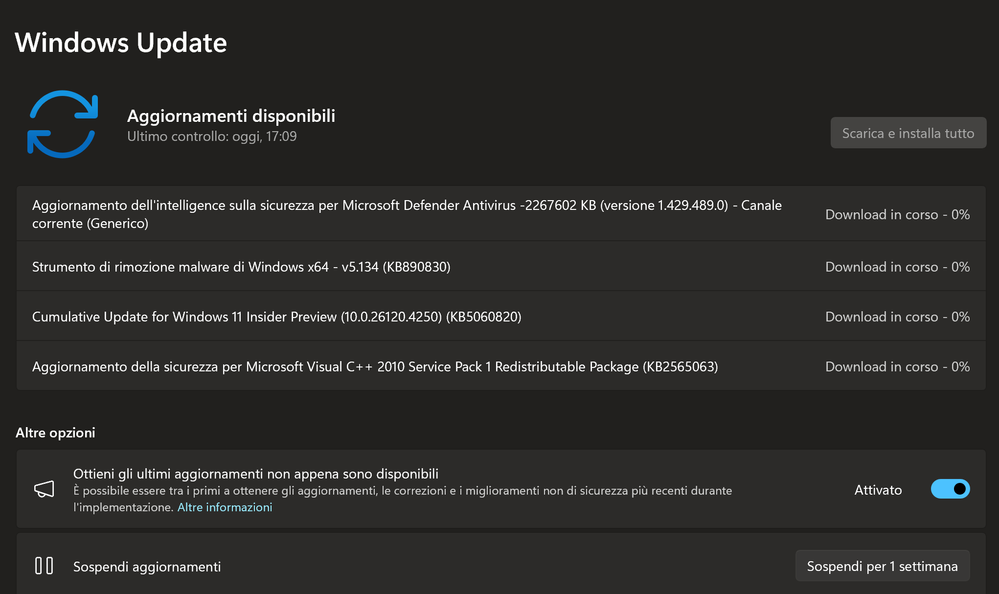Image resolution: width=999 pixels, height=594 pixels.
Task: Click download status of the Defender update
Action: pos(897,214)
